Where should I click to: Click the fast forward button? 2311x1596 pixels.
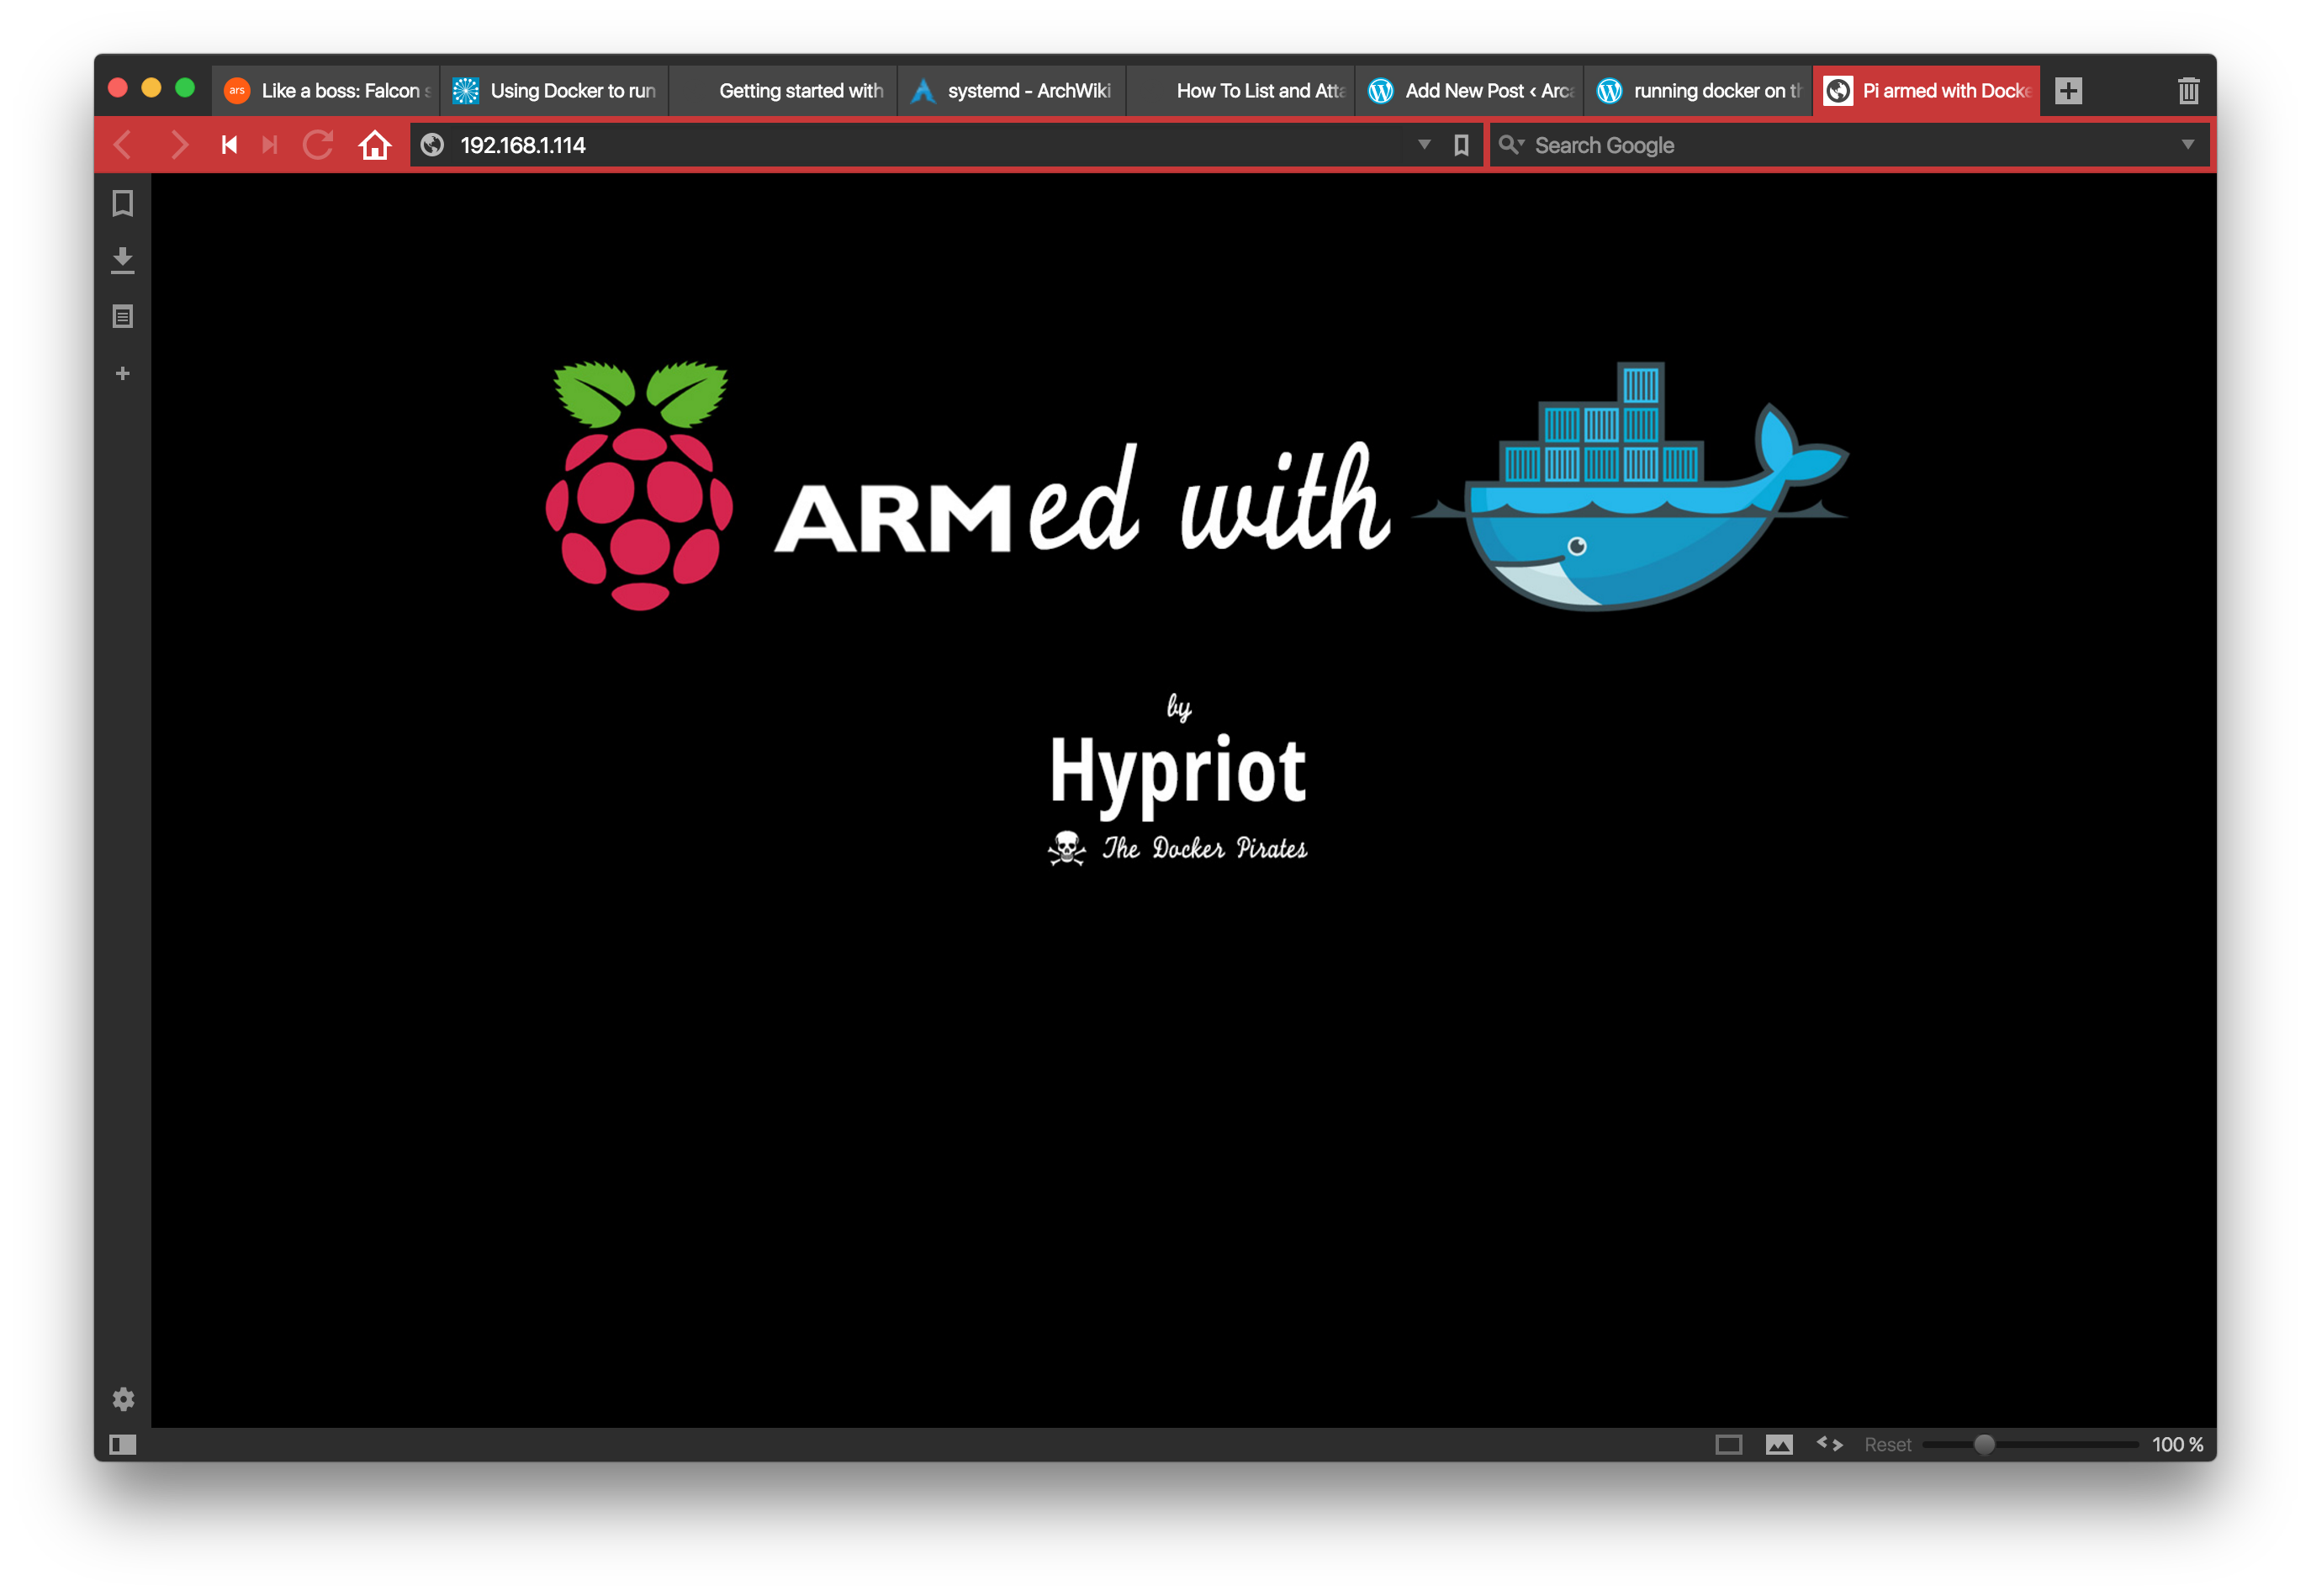pyautogui.click(x=270, y=145)
